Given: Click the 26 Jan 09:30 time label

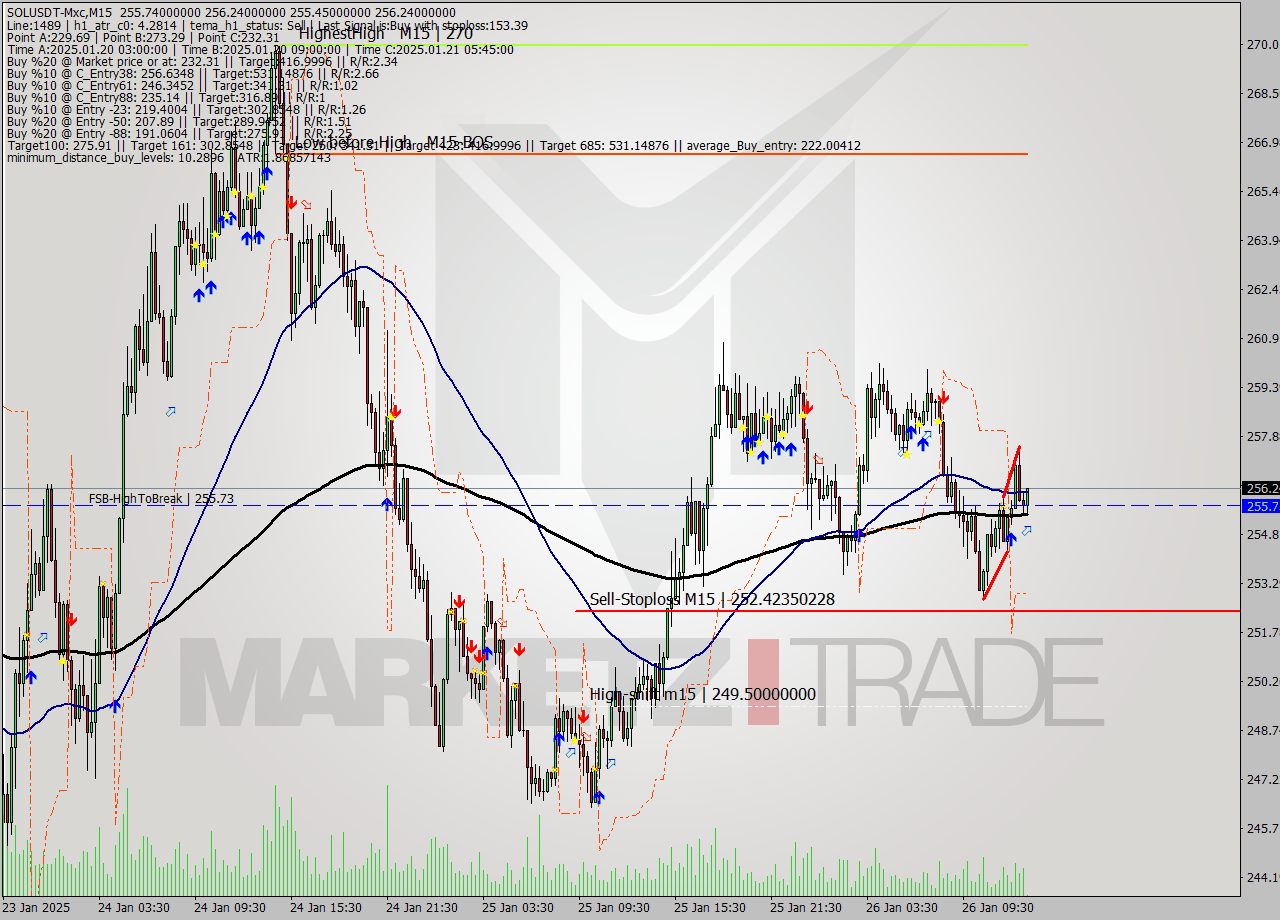Looking at the screenshot, I should tap(997, 908).
